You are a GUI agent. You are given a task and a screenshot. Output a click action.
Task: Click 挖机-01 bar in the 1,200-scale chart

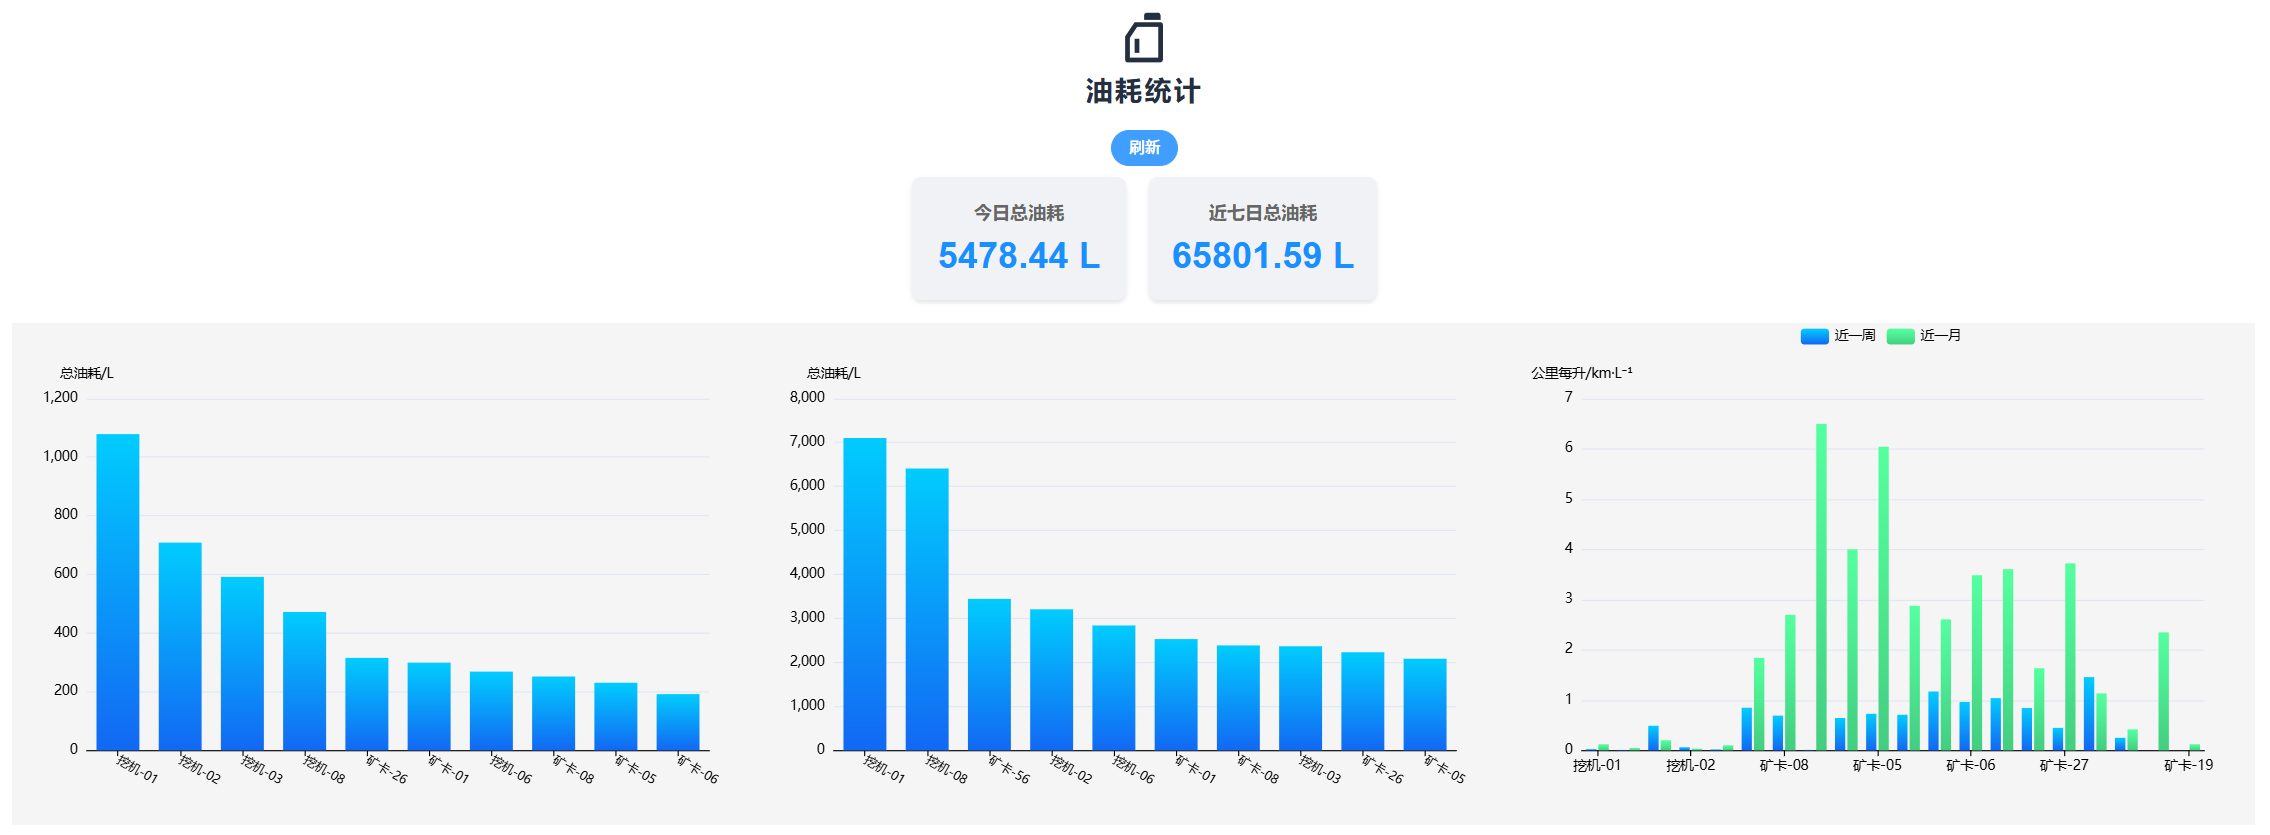pos(118,592)
